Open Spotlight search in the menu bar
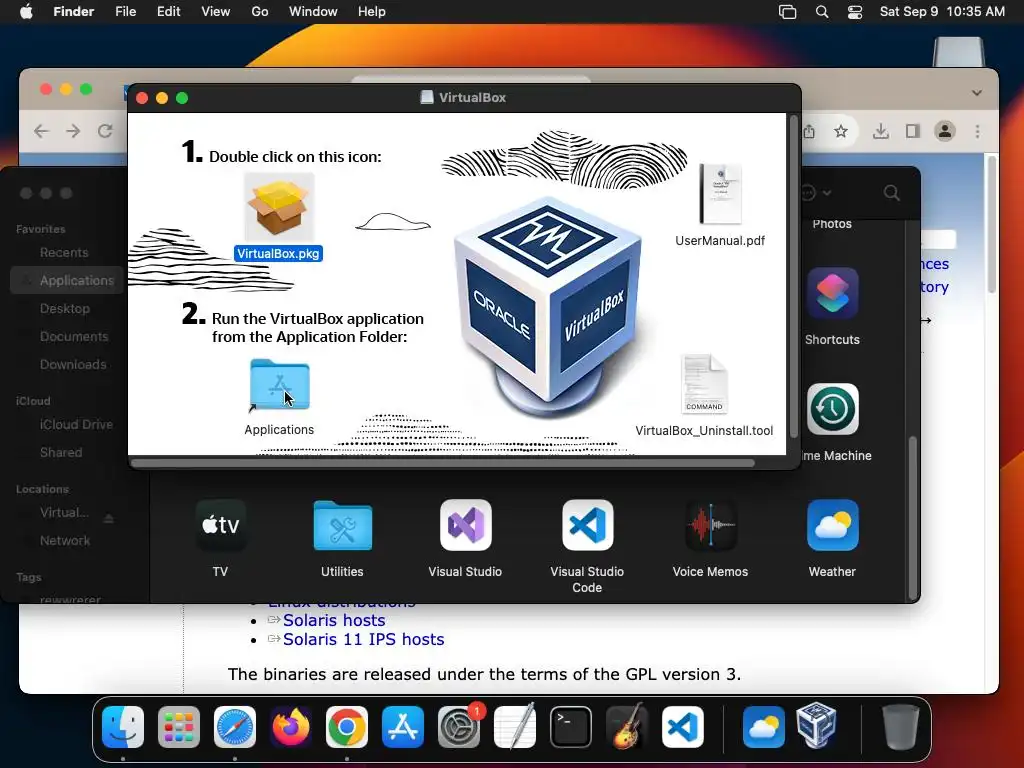Screen dimensions: 1024x768 (822, 12)
